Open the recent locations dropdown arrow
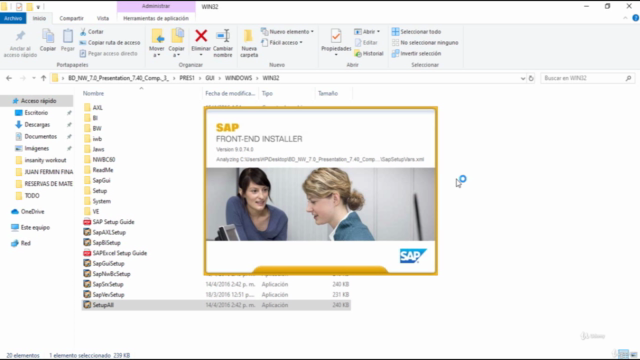 (x=33, y=78)
